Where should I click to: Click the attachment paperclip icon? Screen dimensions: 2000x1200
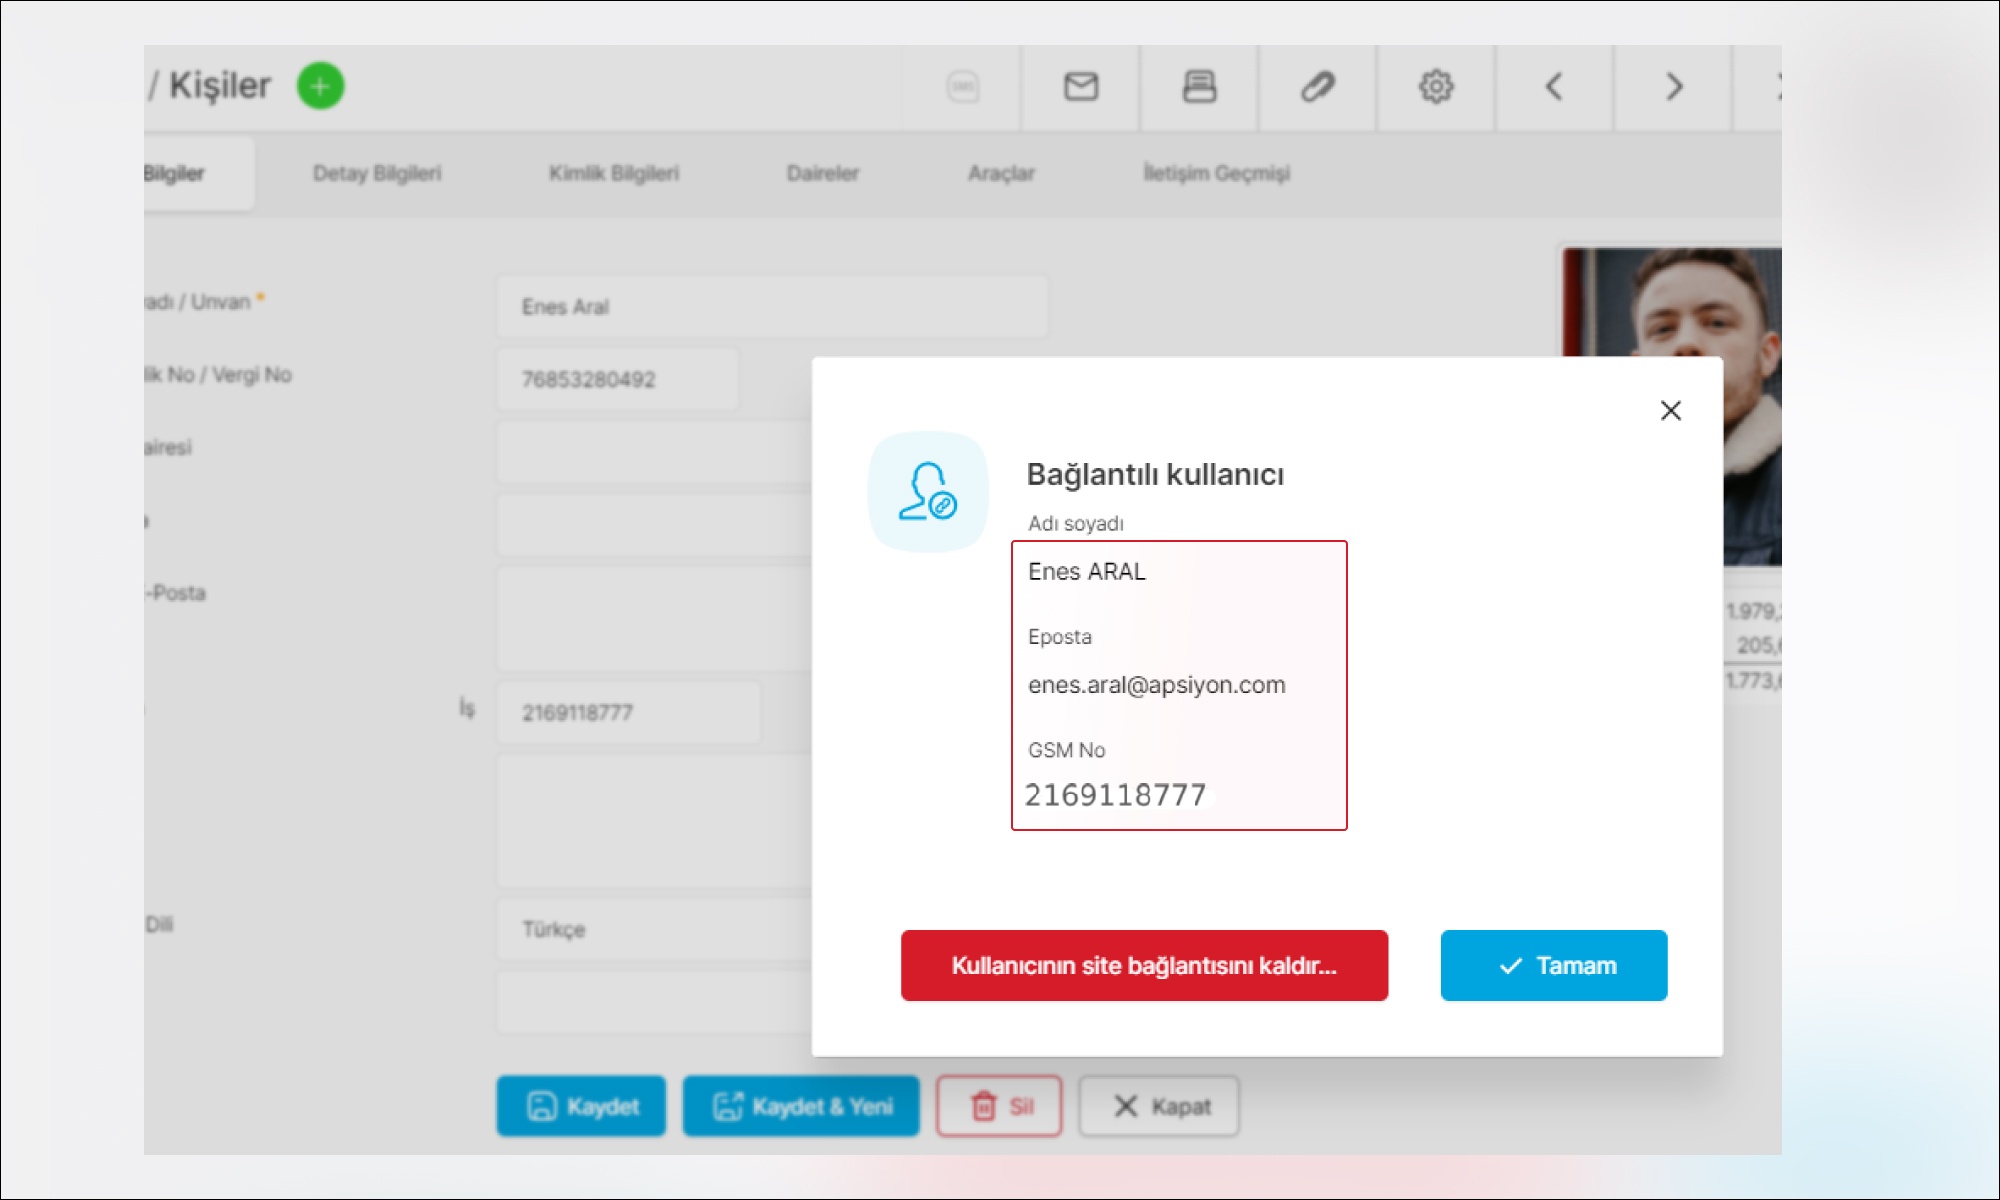(1317, 87)
